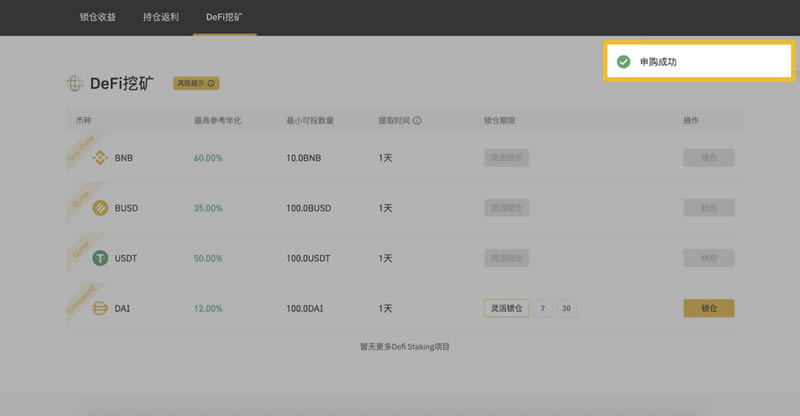Open the 持仓返利 tab
800x416 pixels.
pos(161,18)
